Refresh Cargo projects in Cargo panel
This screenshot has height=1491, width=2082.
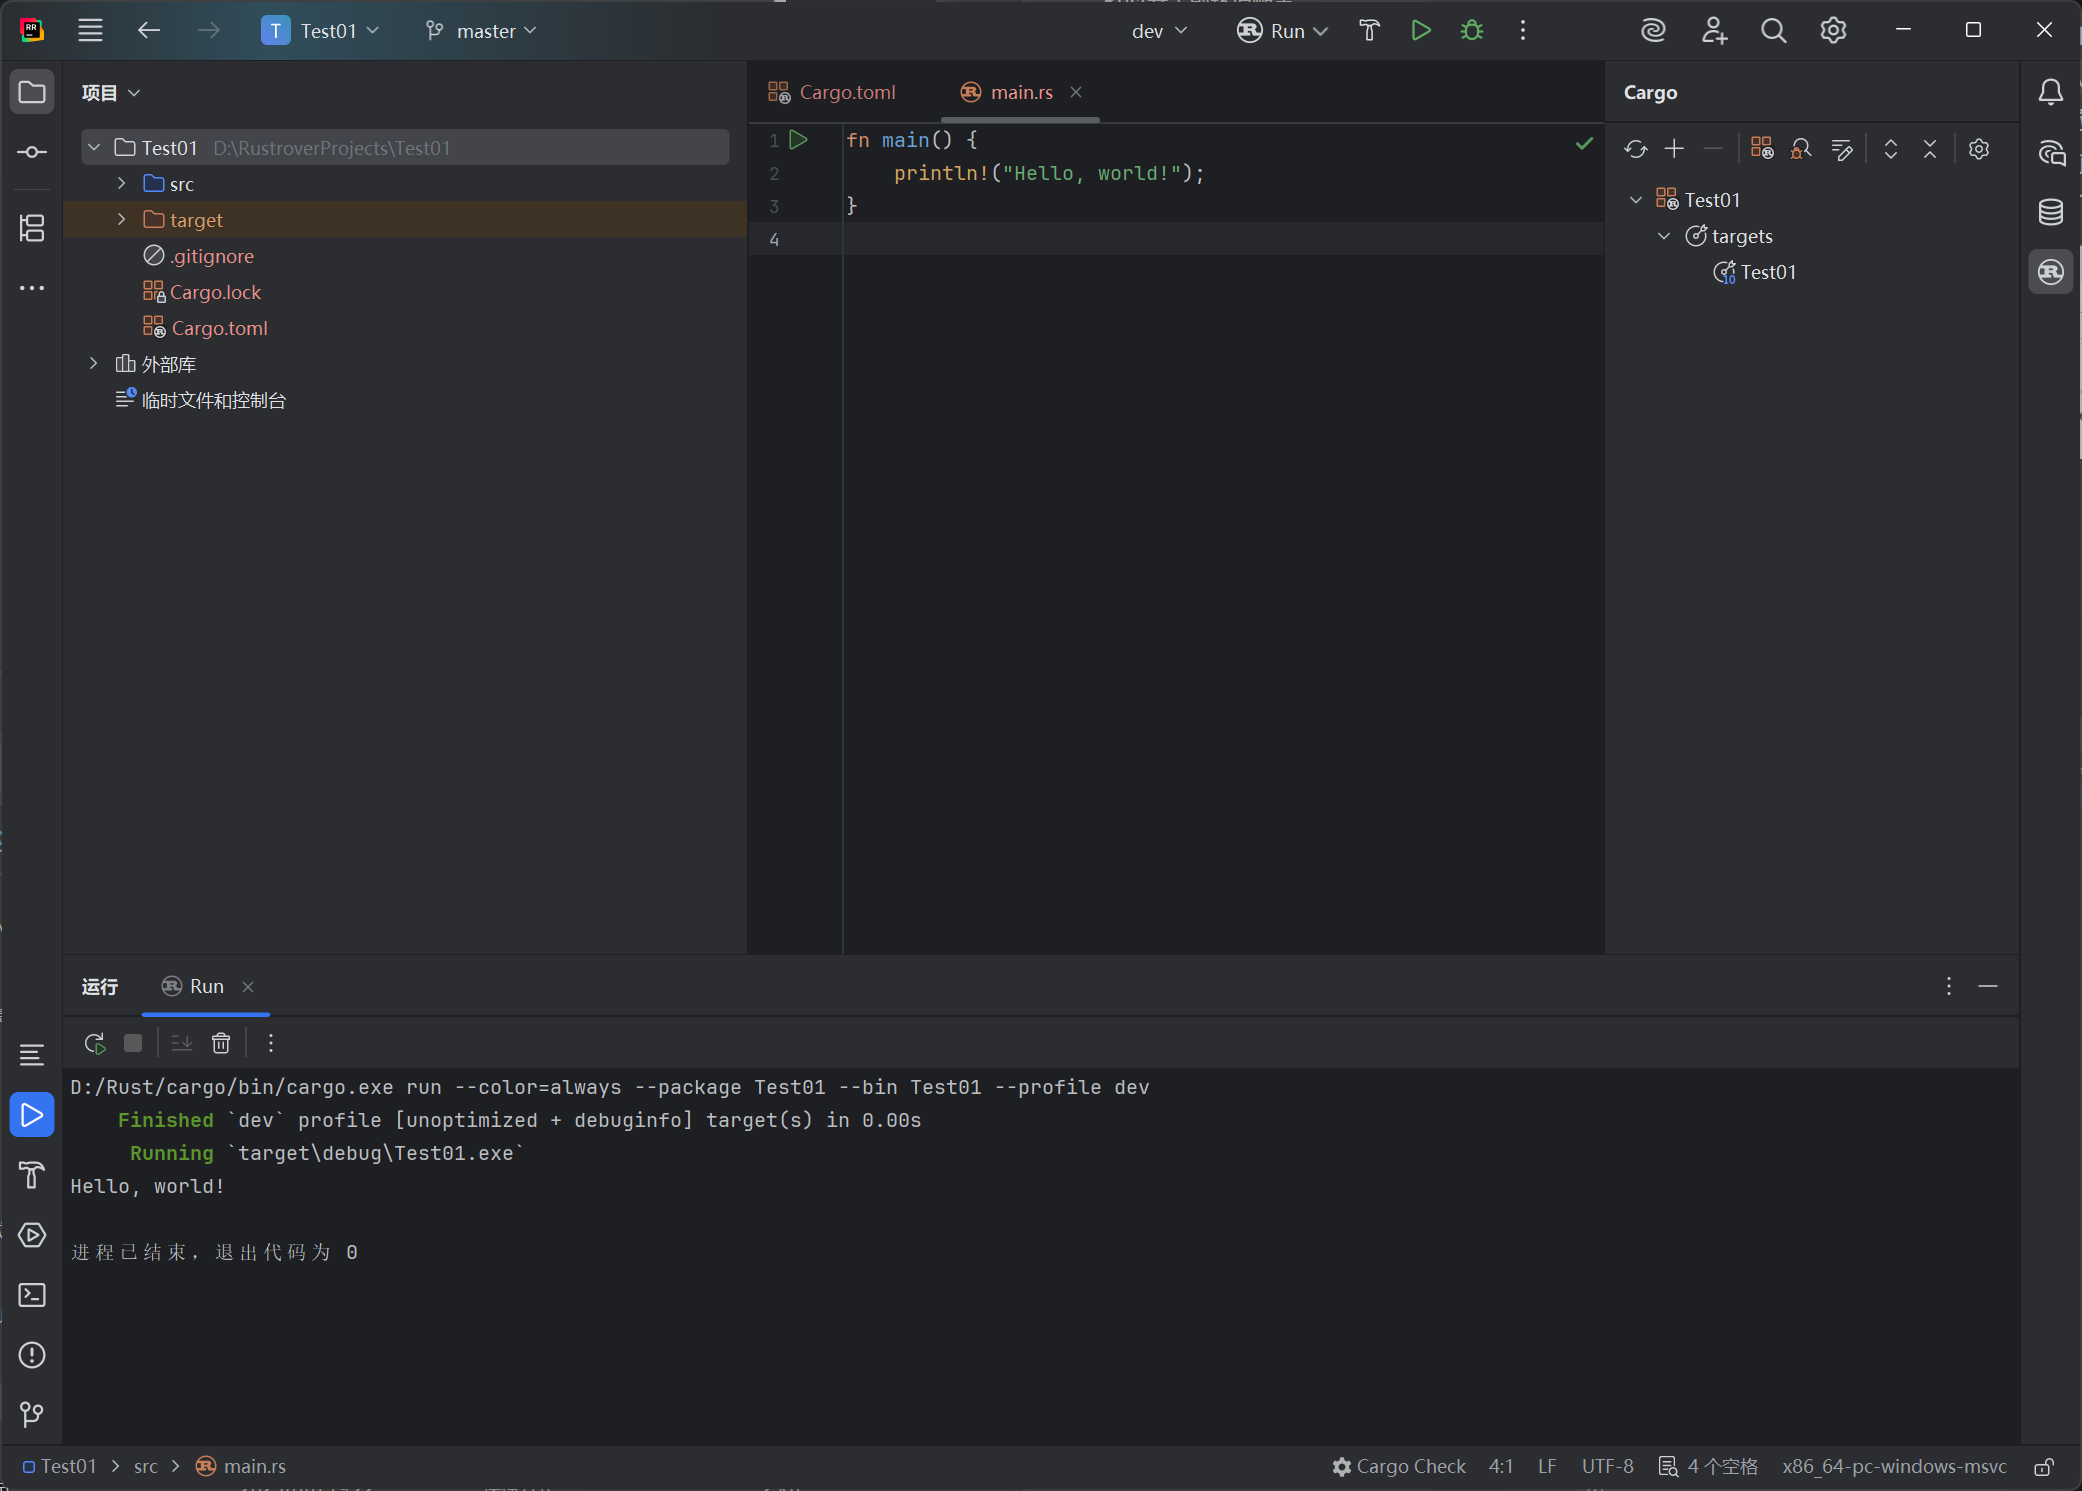[x=1635, y=149]
